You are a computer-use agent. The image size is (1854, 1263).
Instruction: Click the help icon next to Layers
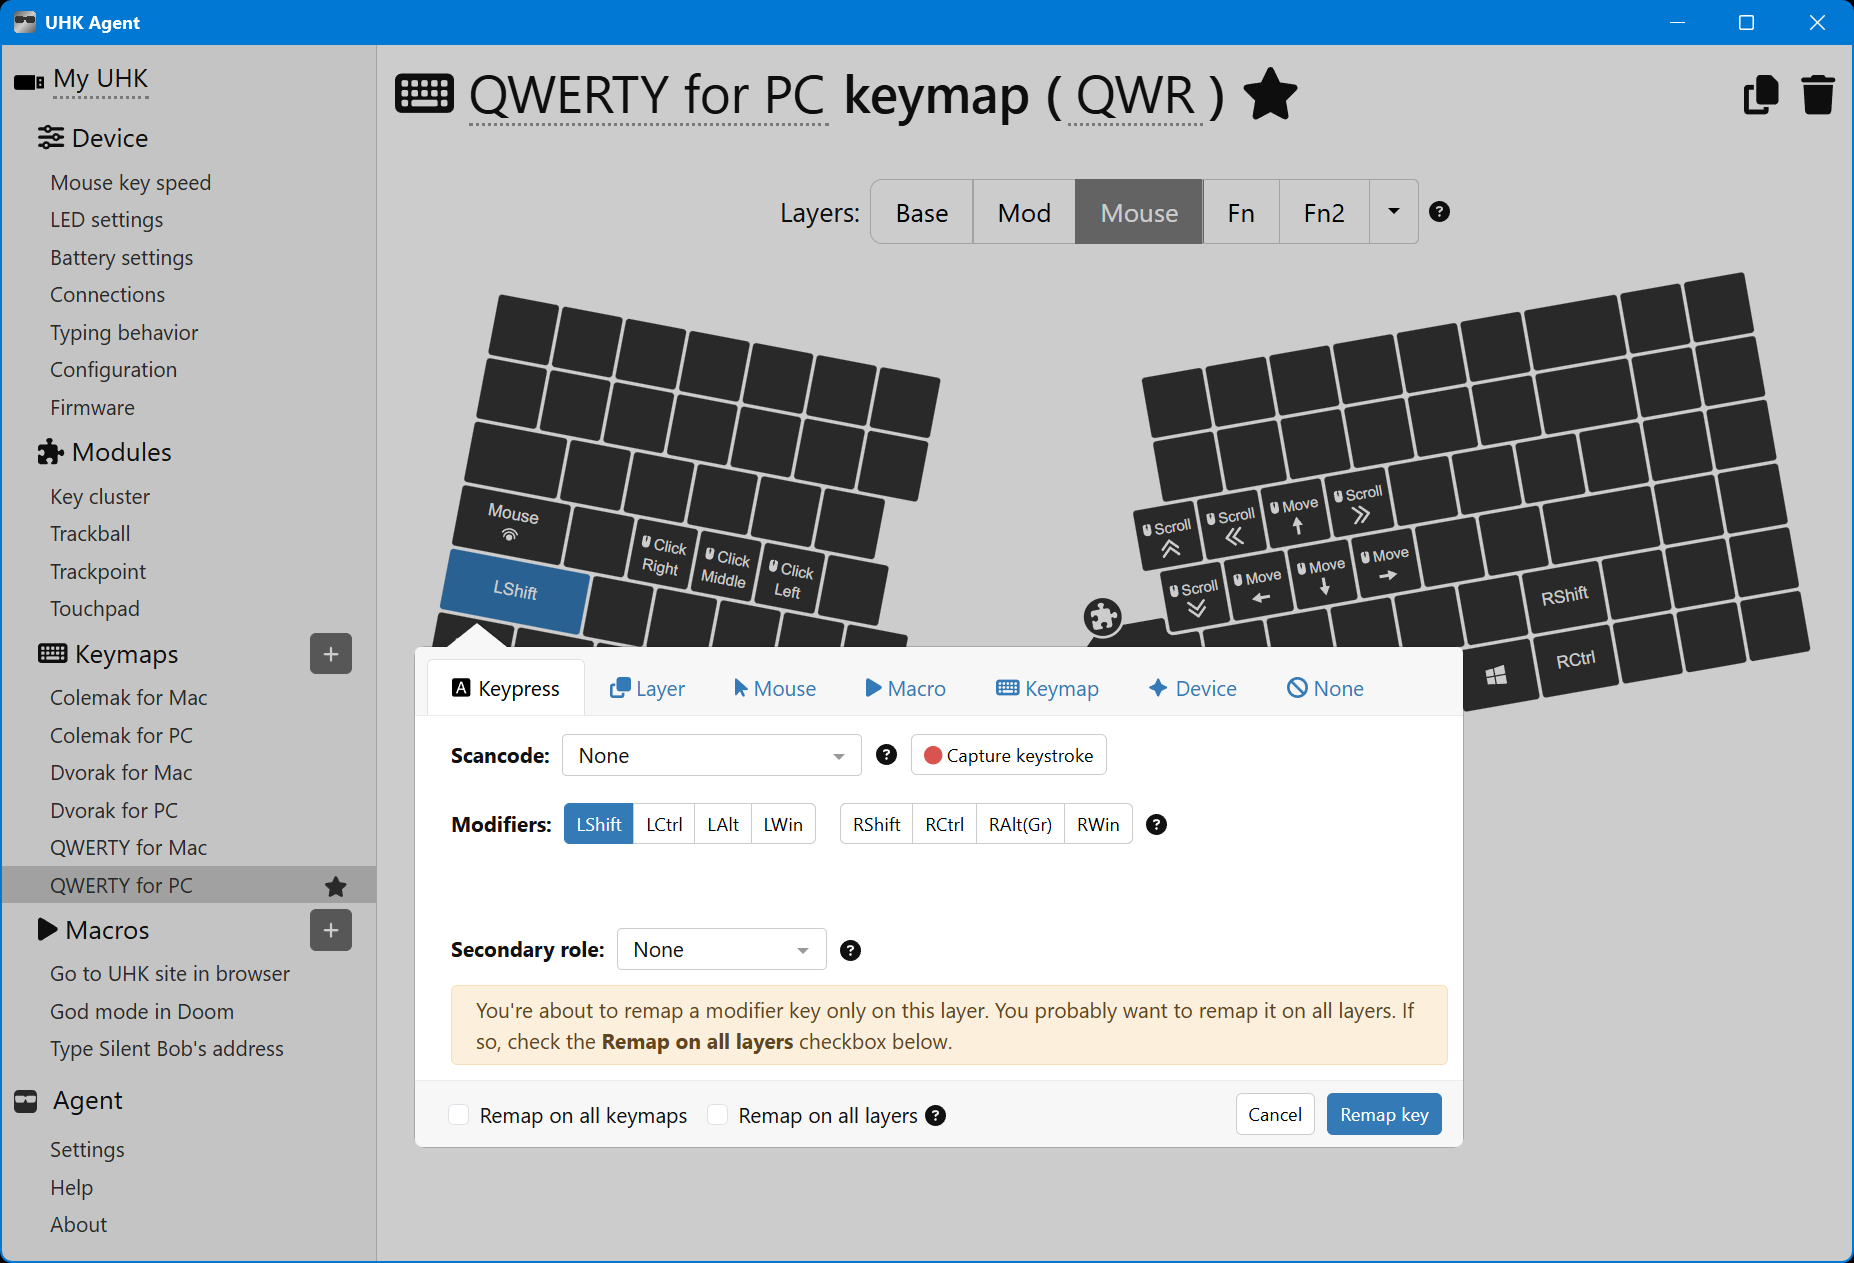click(1439, 212)
